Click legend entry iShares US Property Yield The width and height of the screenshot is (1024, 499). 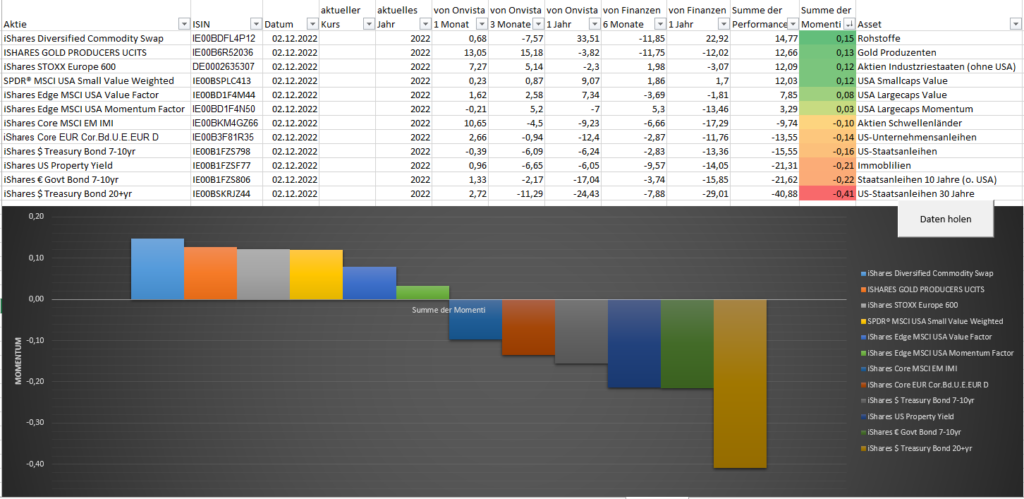click(x=908, y=416)
